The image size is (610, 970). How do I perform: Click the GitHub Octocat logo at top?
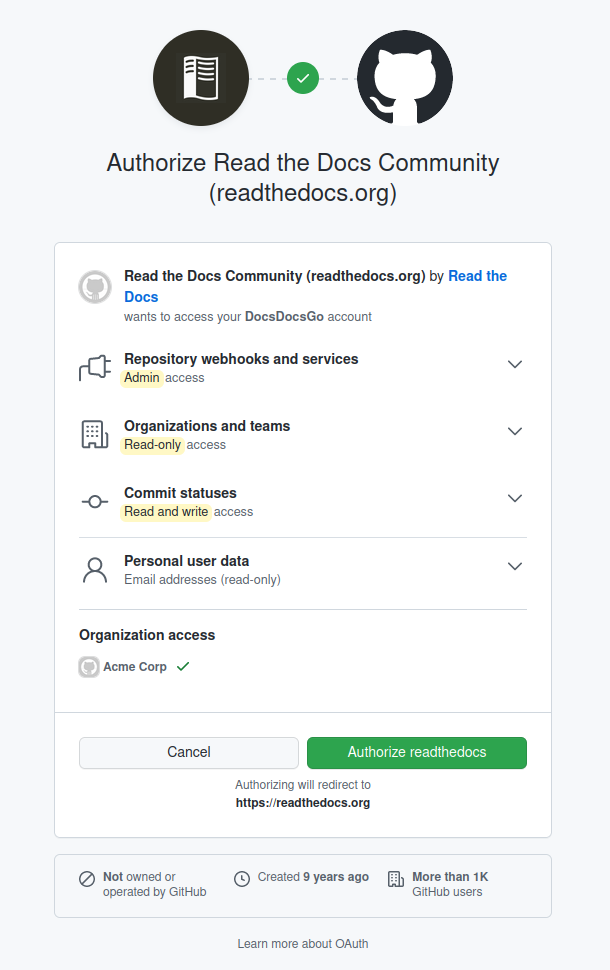click(x=405, y=78)
